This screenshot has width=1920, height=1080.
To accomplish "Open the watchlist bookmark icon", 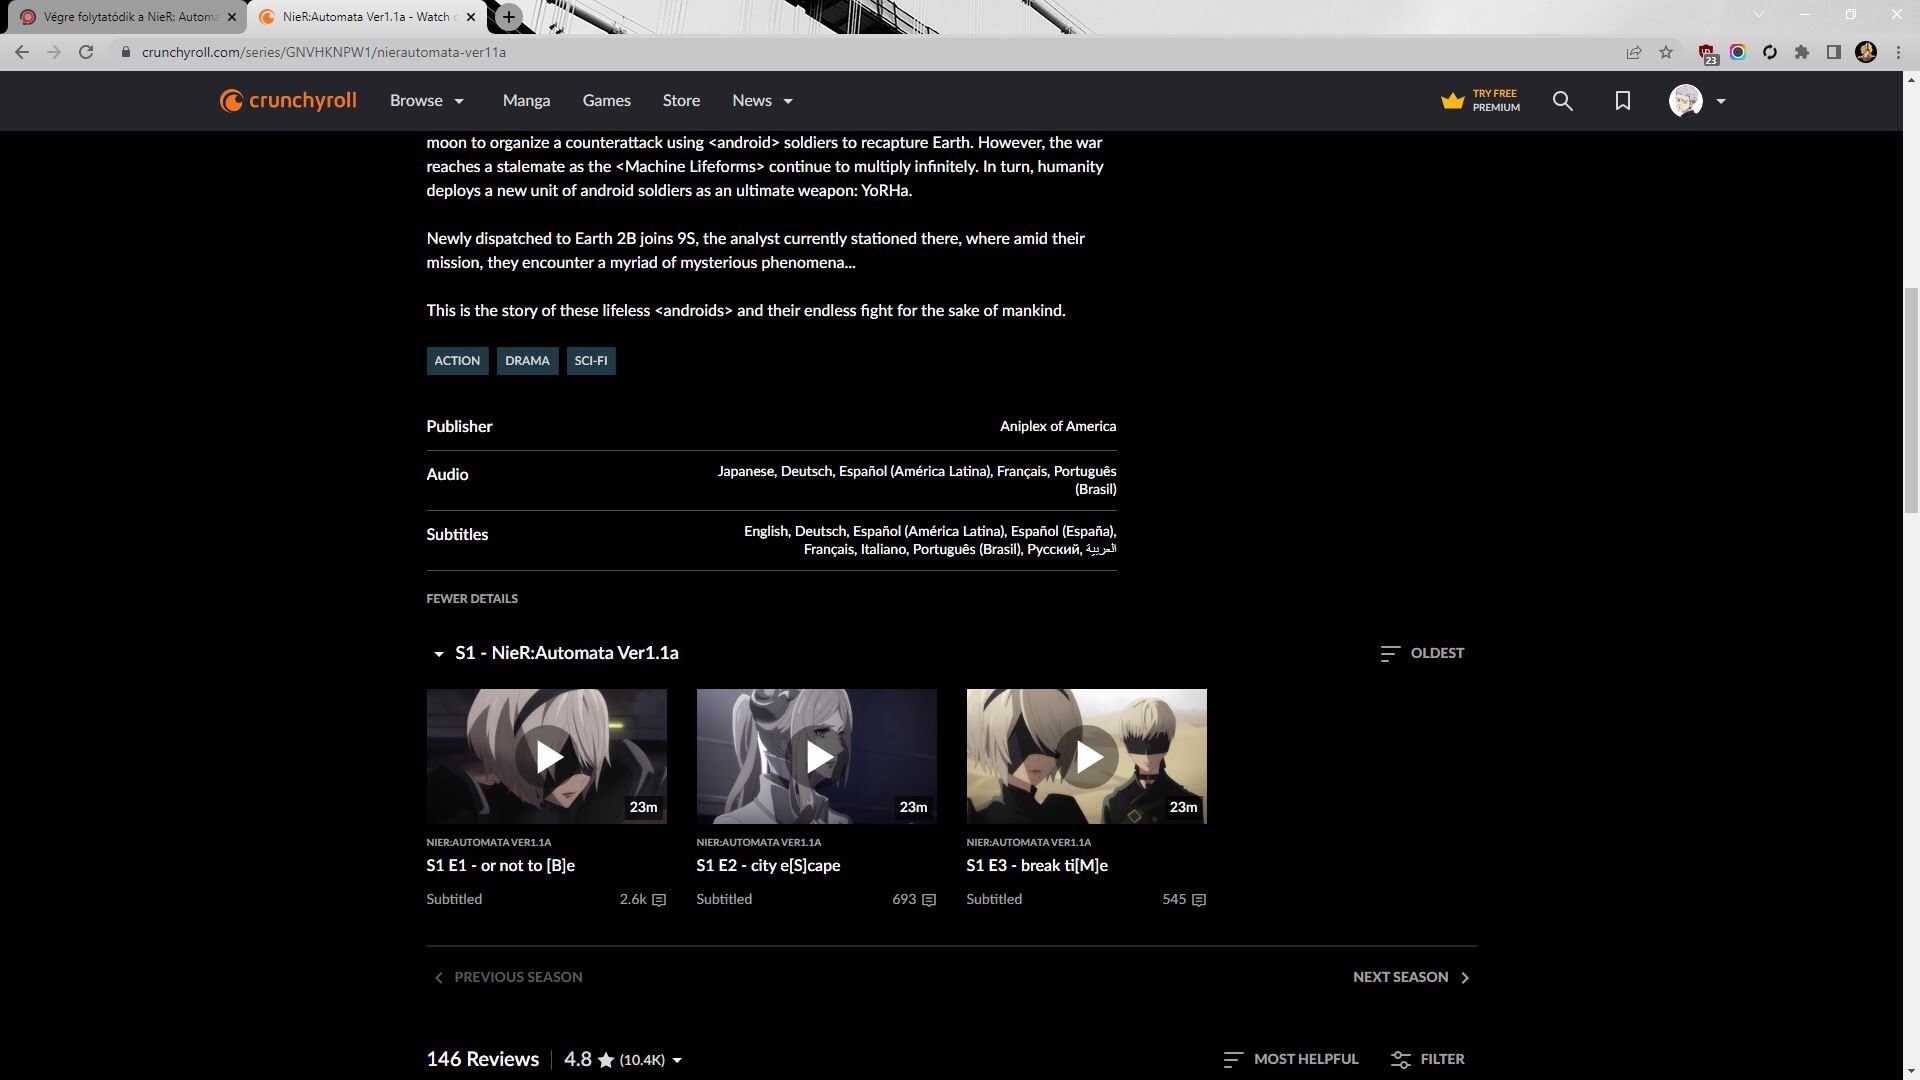I will click(1622, 101).
